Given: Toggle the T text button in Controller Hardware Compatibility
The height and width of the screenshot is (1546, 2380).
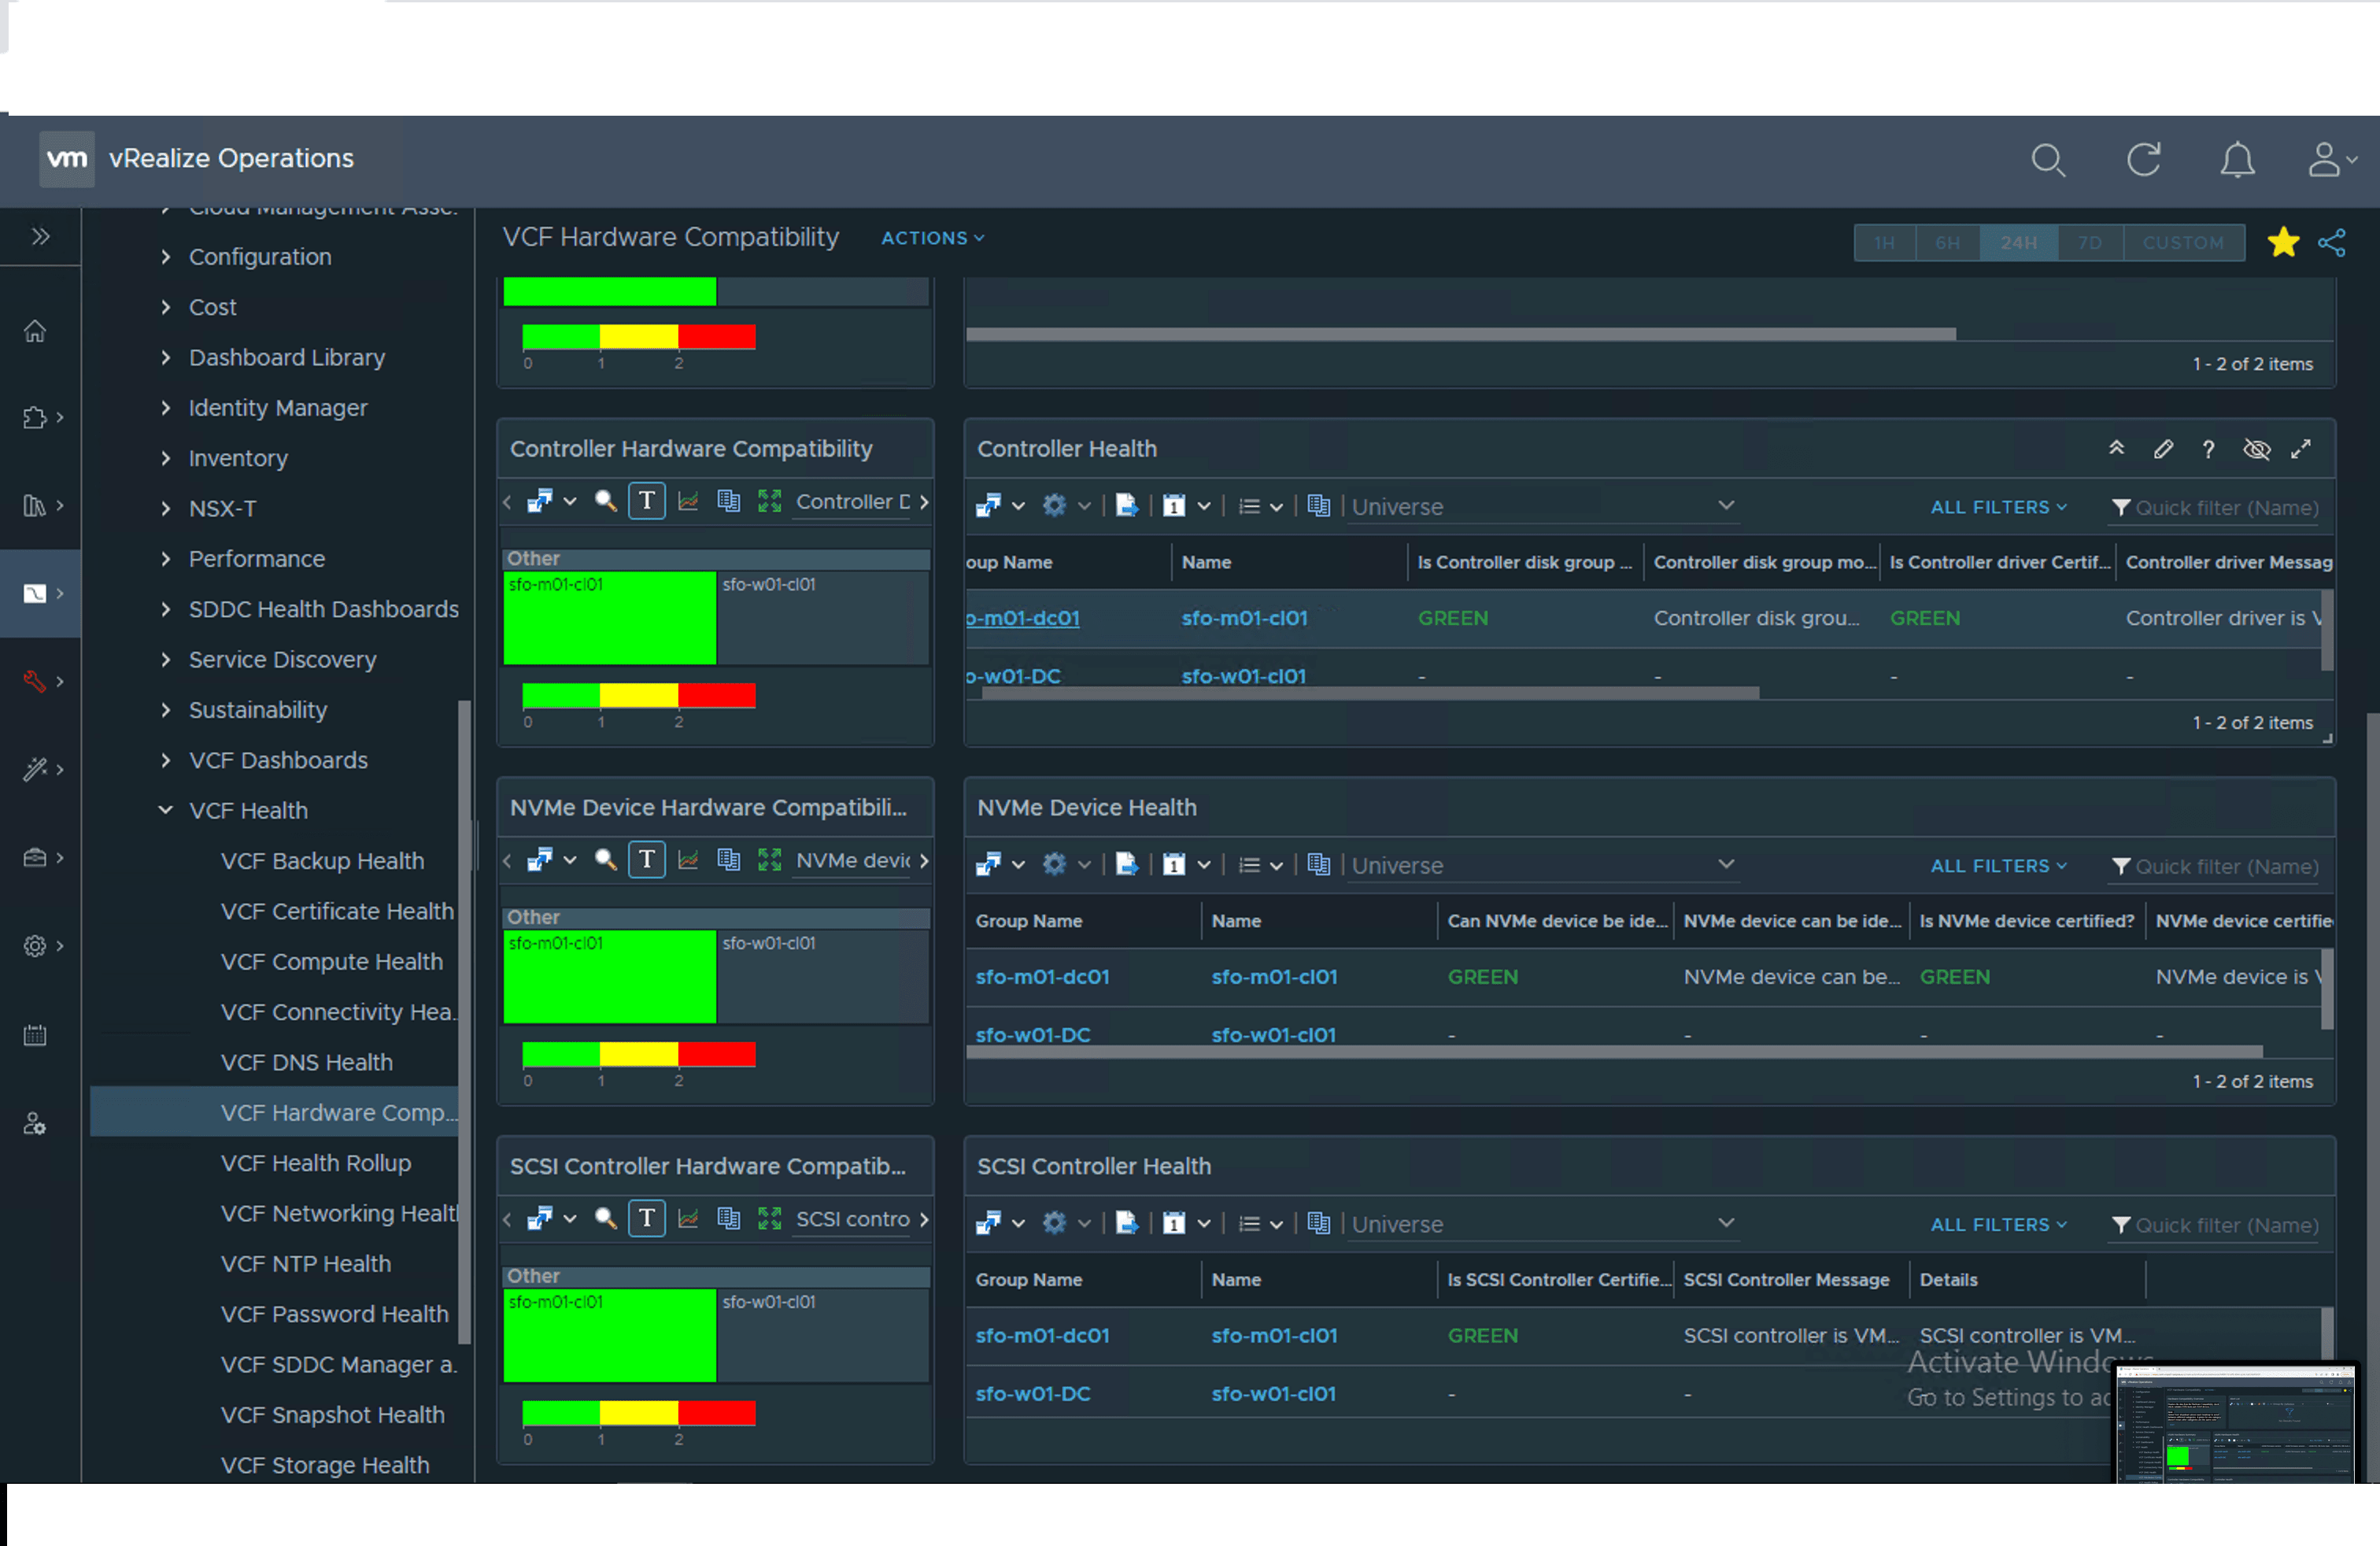Looking at the screenshot, I should [646, 501].
